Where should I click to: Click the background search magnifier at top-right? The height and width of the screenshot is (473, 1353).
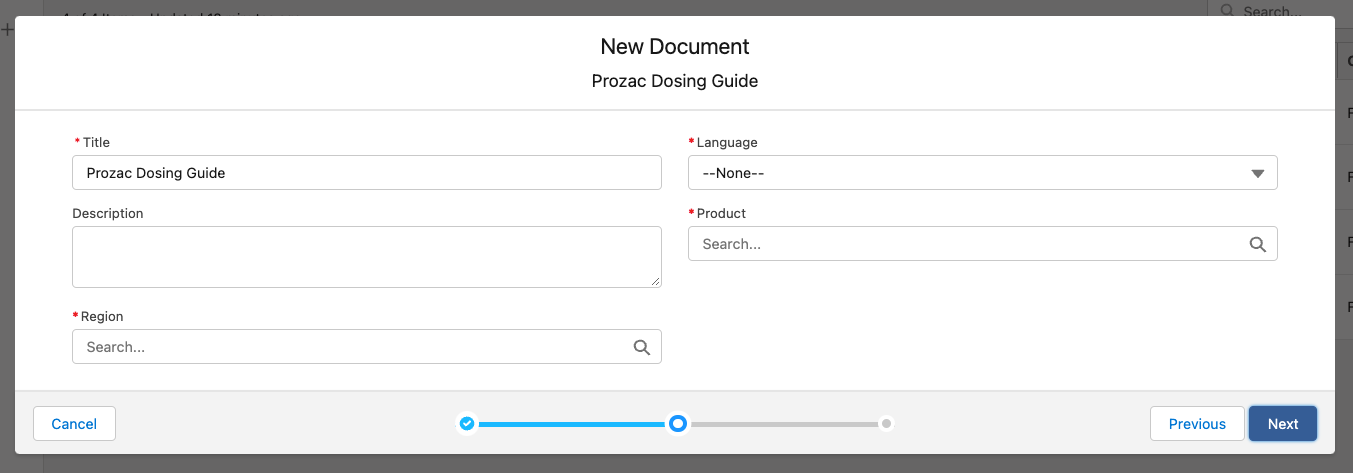pyautogui.click(x=1225, y=11)
